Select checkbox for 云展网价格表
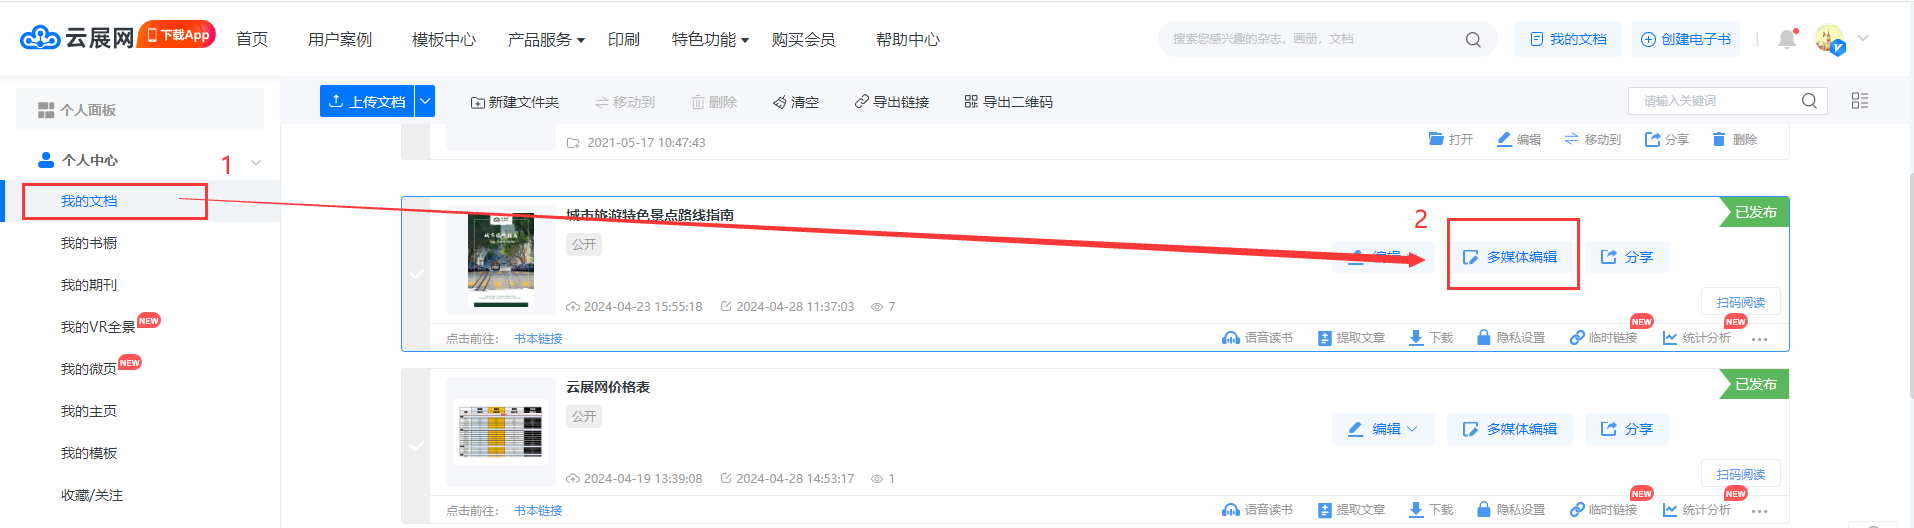 (x=416, y=446)
